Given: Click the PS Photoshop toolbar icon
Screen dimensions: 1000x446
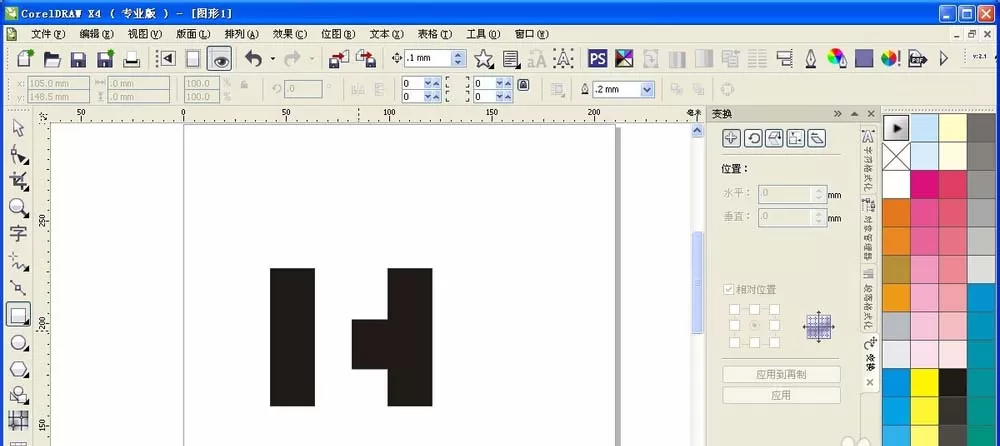Looking at the screenshot, I should click(x=597, y=59).
